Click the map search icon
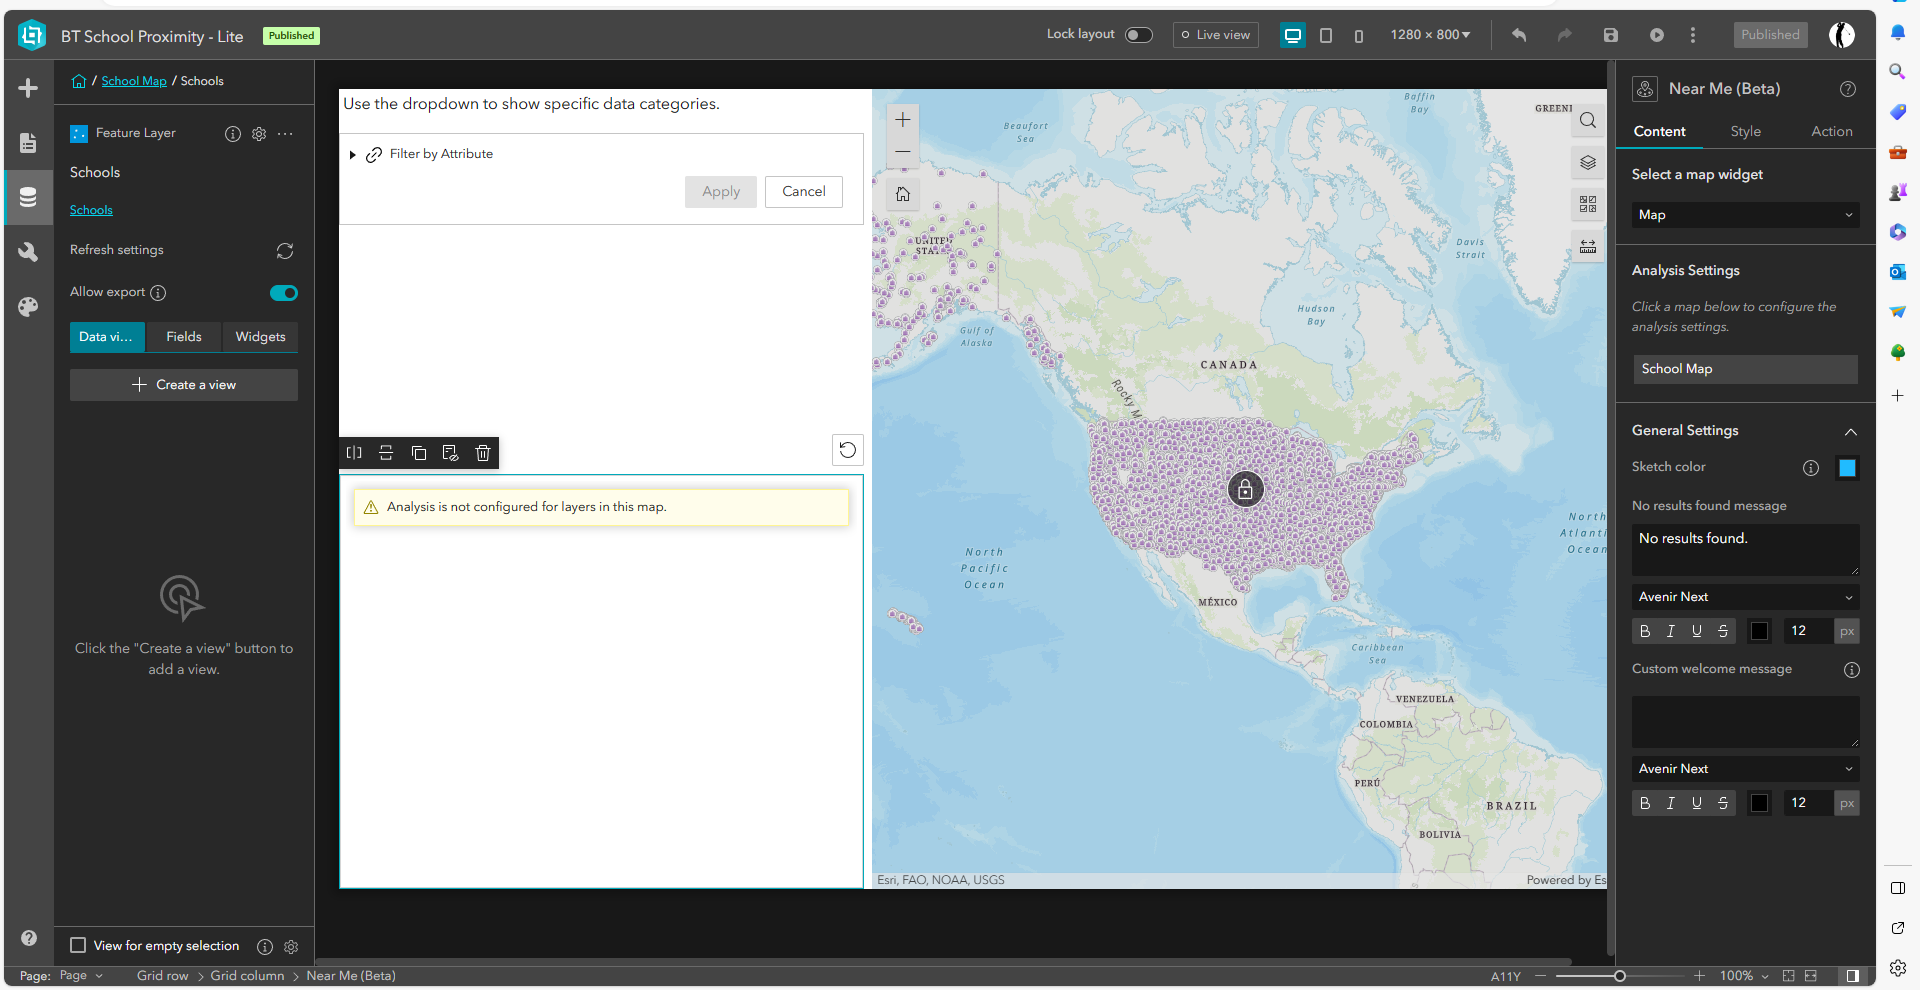The width and height of the screenshot is (1920, 990). (x=1588, y=121)
